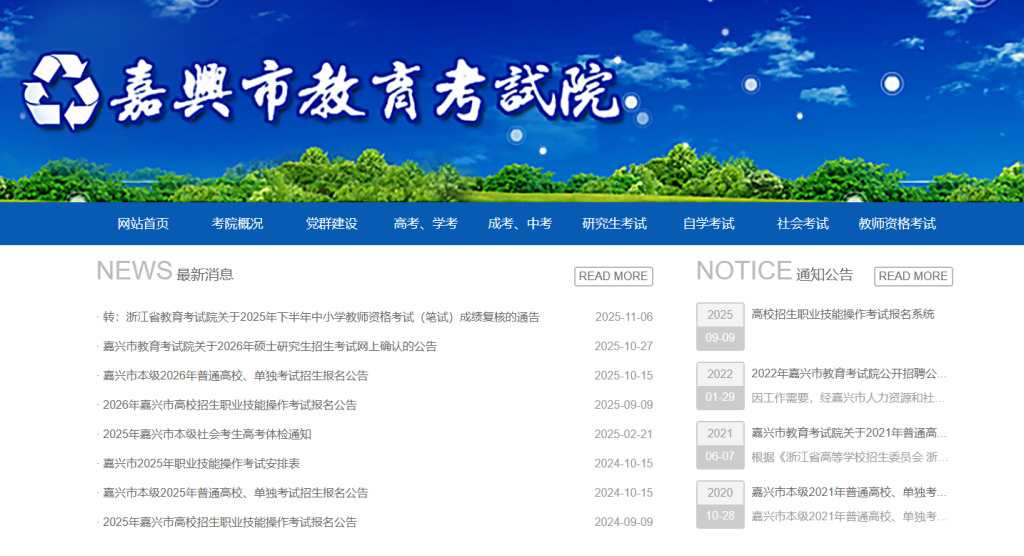Click the 2022 01-29 date badge

coord(720,385)
